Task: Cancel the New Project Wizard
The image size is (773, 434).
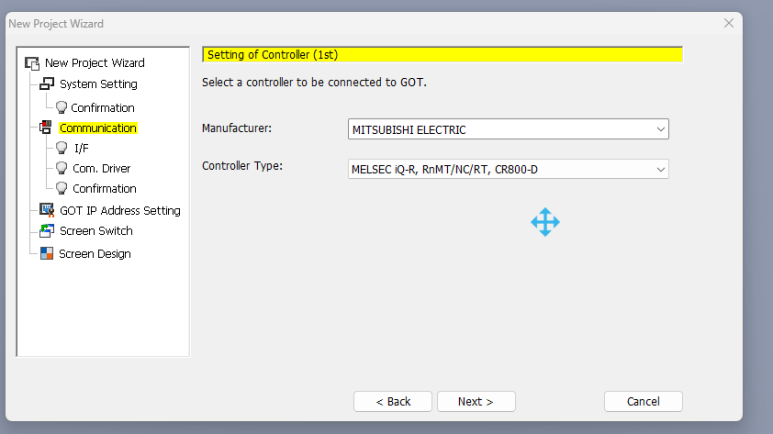Action: 643,401
